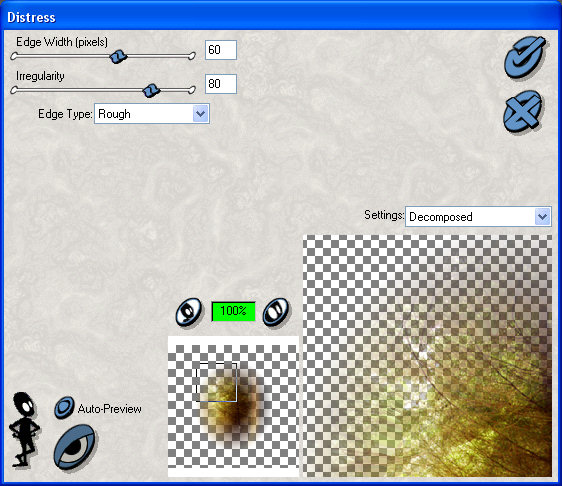Screen dimensions: 562x486
Task: Apply effect with the checkmark OK icon
Action: click(525, 57)
